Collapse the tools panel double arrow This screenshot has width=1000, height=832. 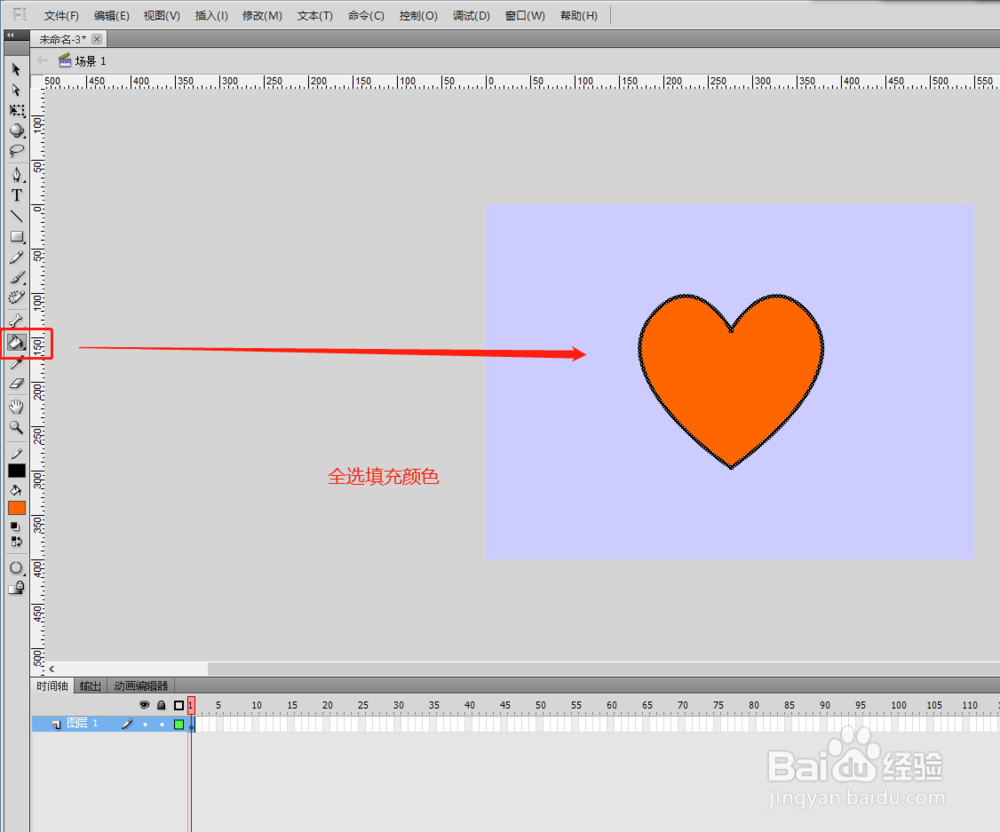point(10,35)
